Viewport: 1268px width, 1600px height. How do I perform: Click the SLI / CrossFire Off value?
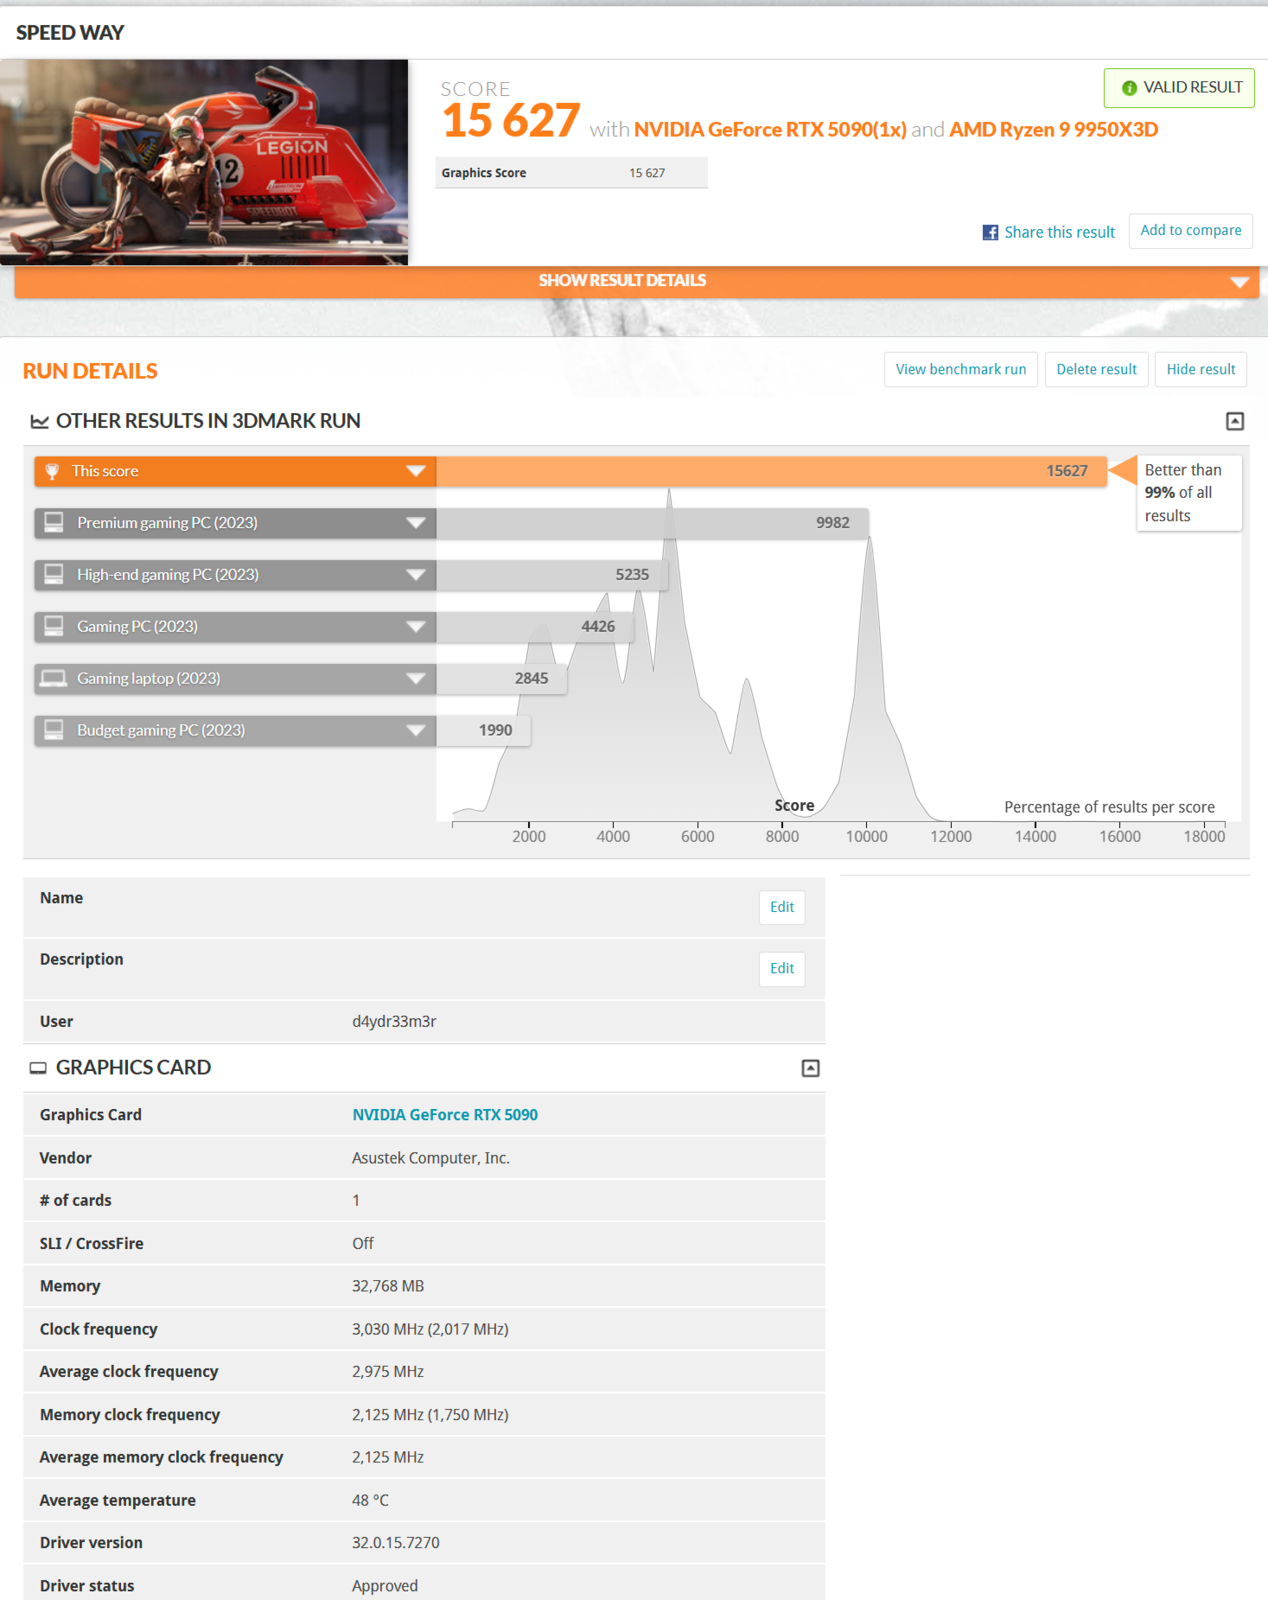[363, 1243]
